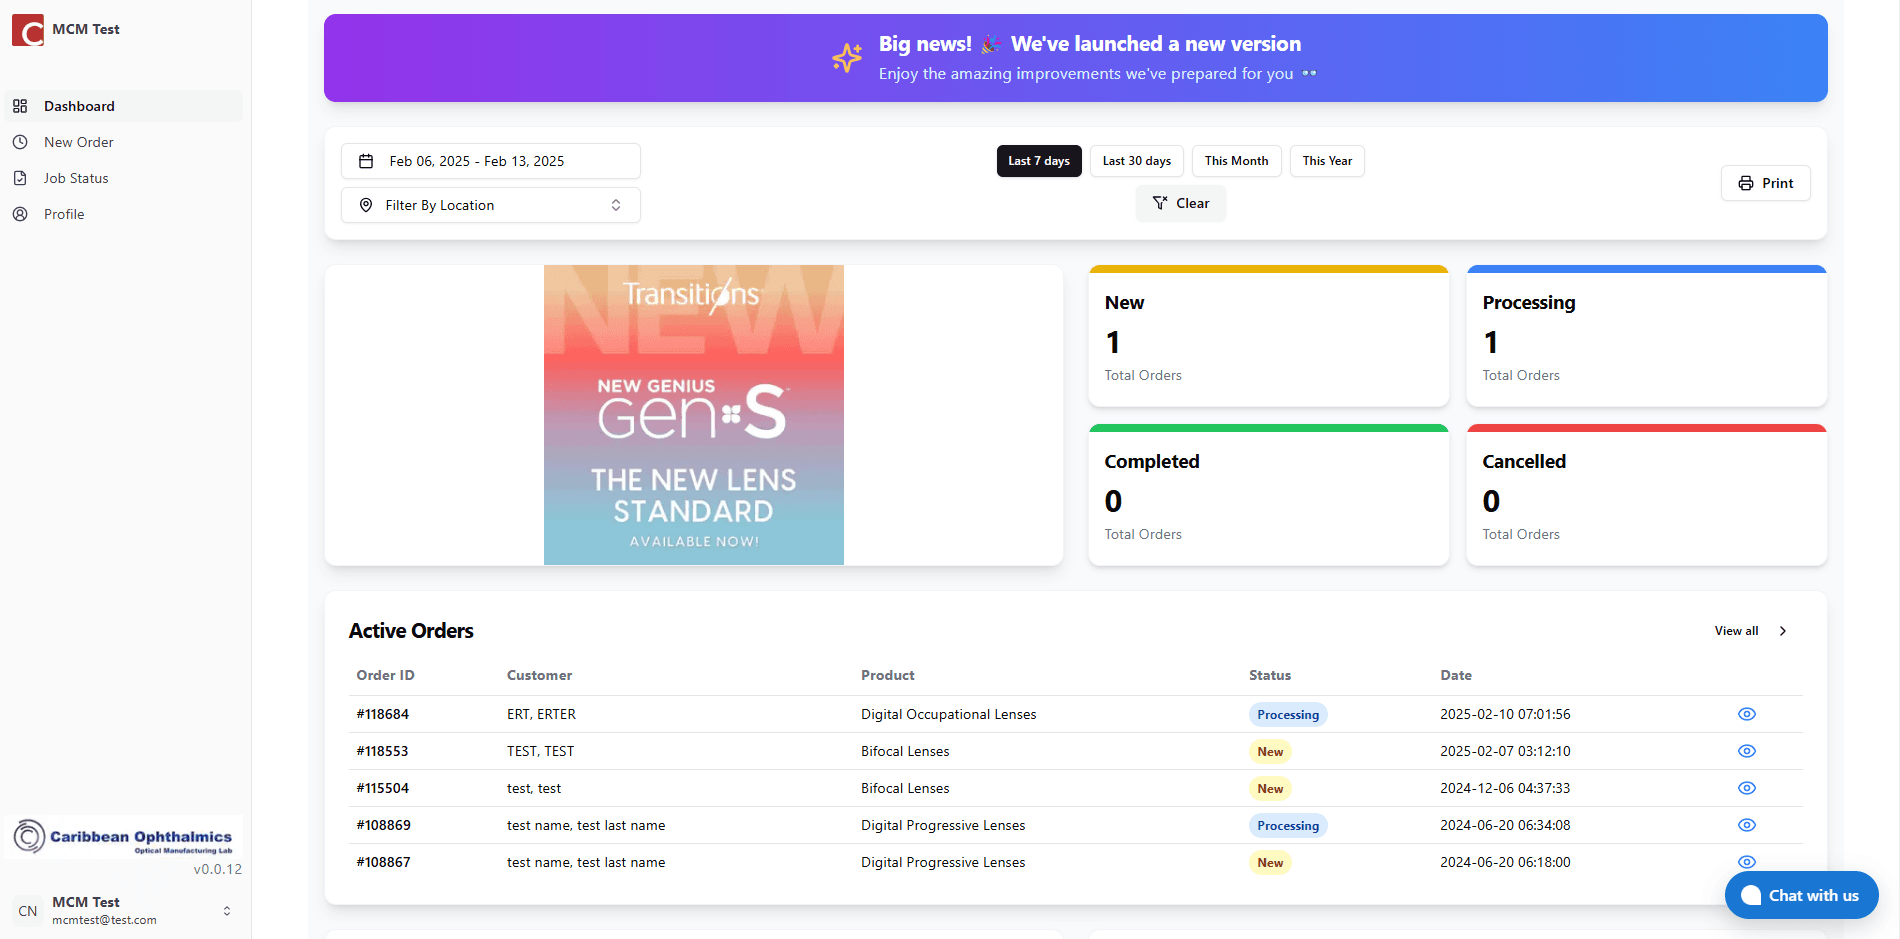Expand Active Orders with View all arrow
This screenshot has height=939, width=1900.
coord(1782,631)
